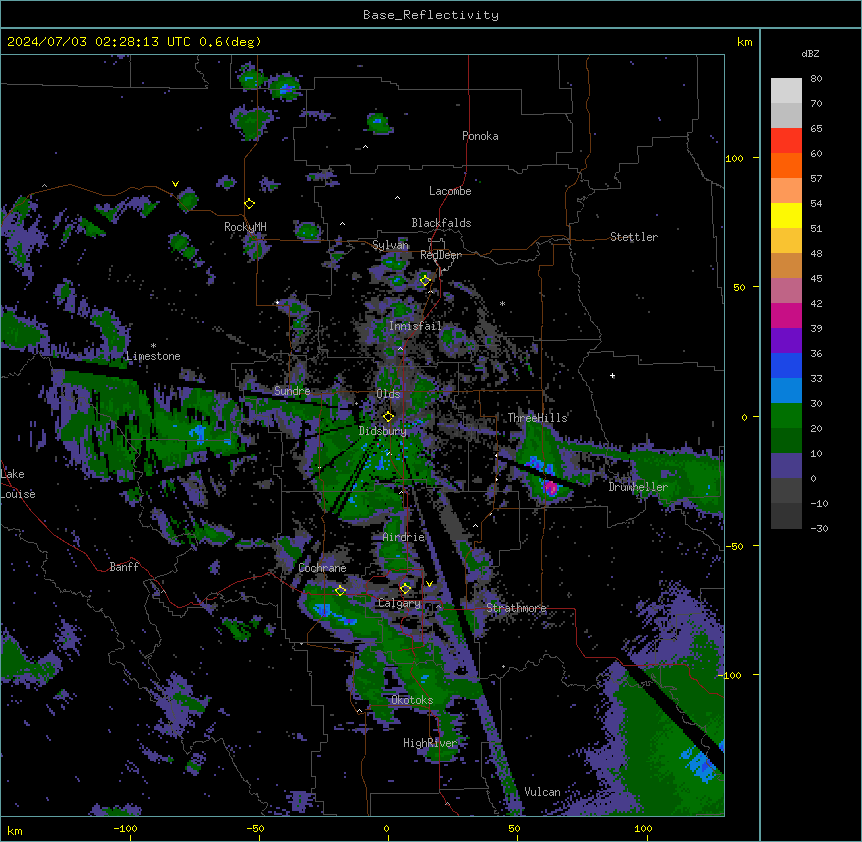This screenshot has height=842, width=862.
Task: Click the Drumheller label
Action: point(638,487)
